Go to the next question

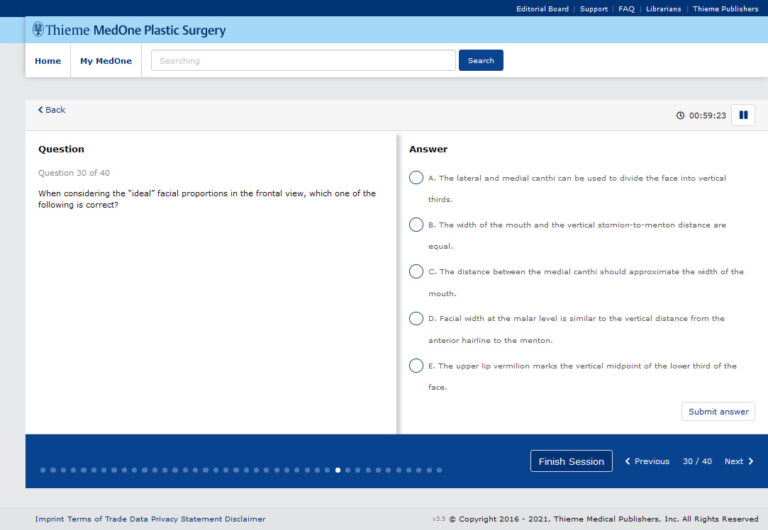pos(739,461)
